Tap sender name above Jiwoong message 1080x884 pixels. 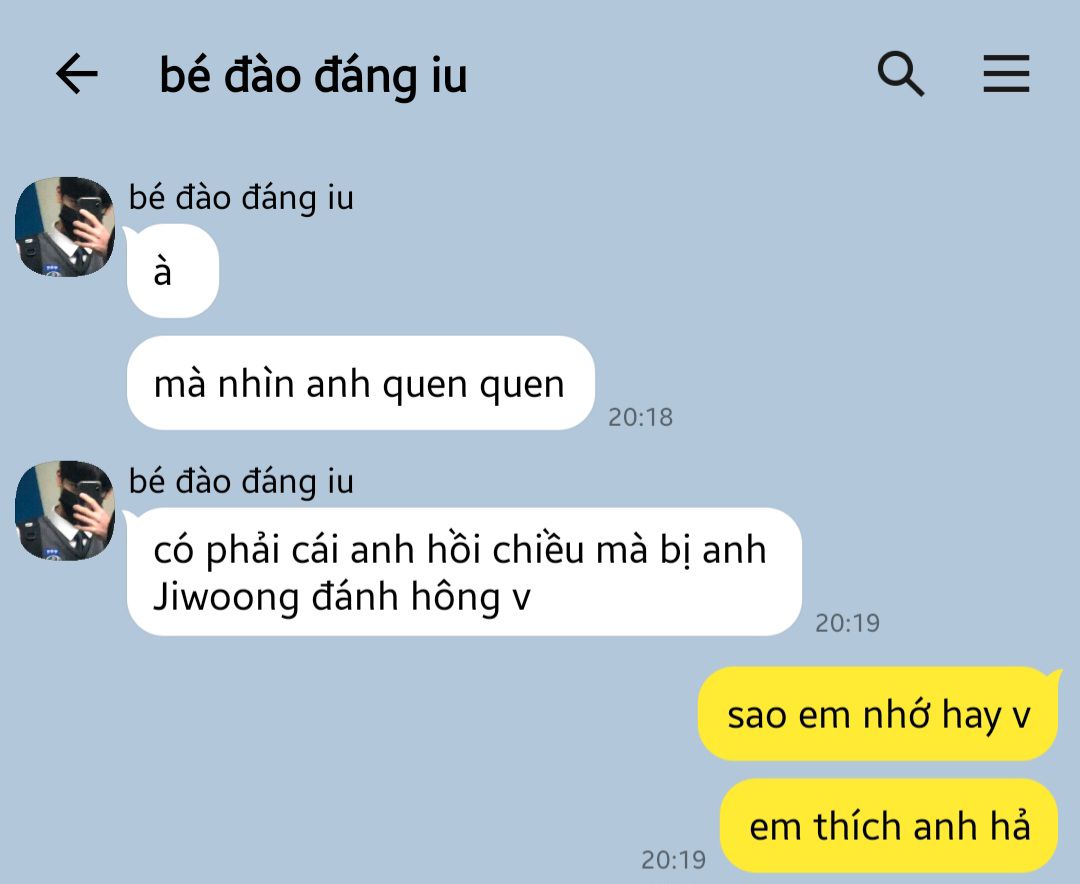pyautogui.click(x=241, y=482)
